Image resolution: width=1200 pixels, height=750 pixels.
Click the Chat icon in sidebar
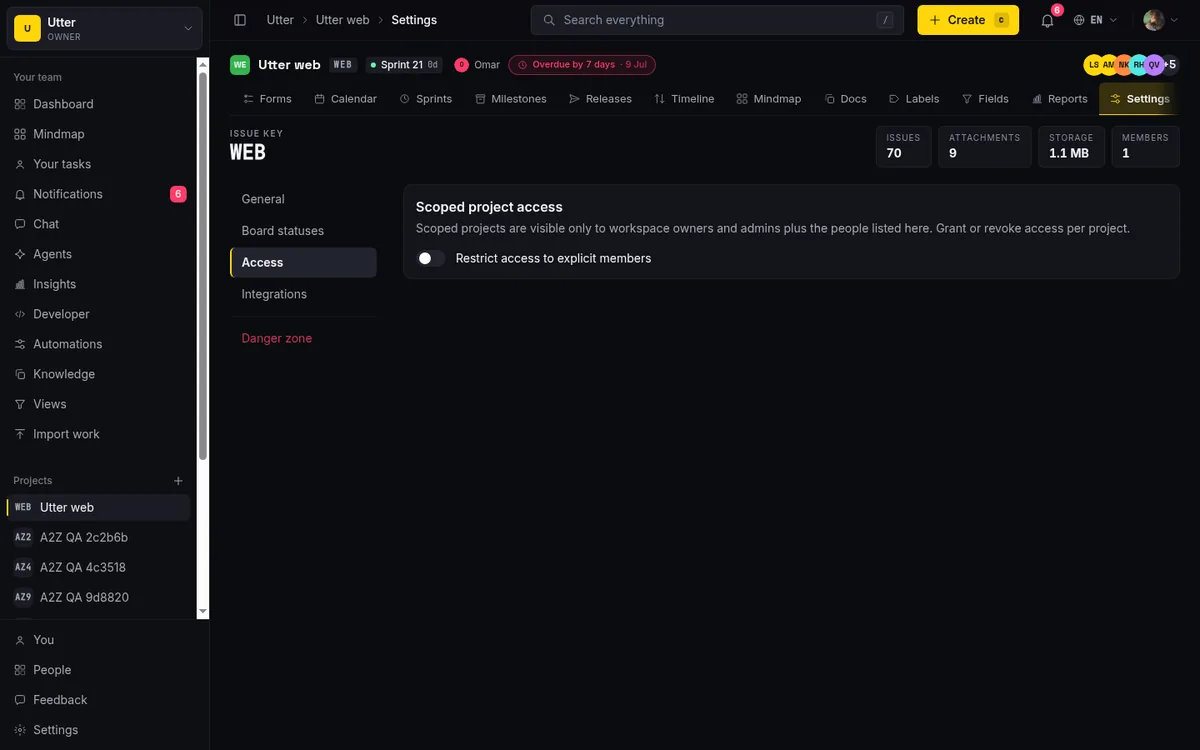(20, 224)
